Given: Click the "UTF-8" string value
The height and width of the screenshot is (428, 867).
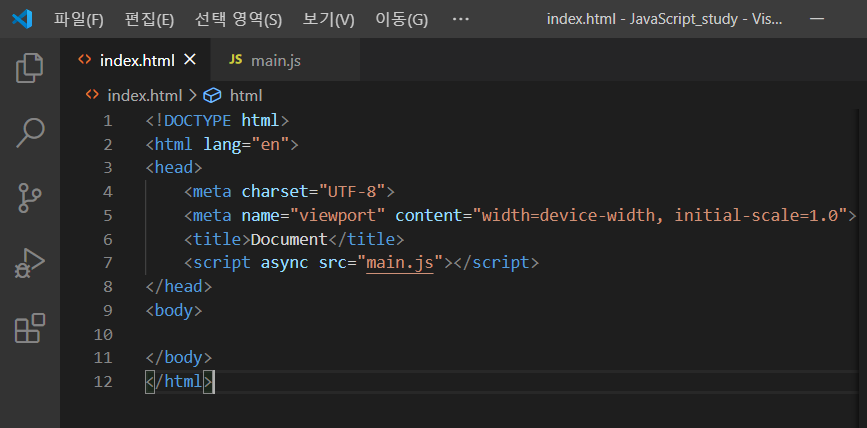Looking at the screenshot, I should [352, 192].
